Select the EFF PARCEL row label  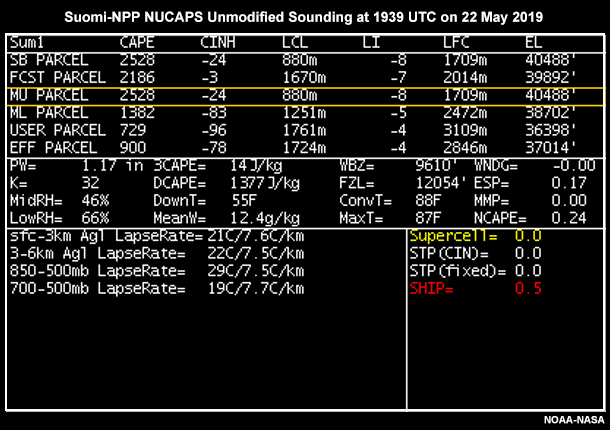click(x=53, y=148)
